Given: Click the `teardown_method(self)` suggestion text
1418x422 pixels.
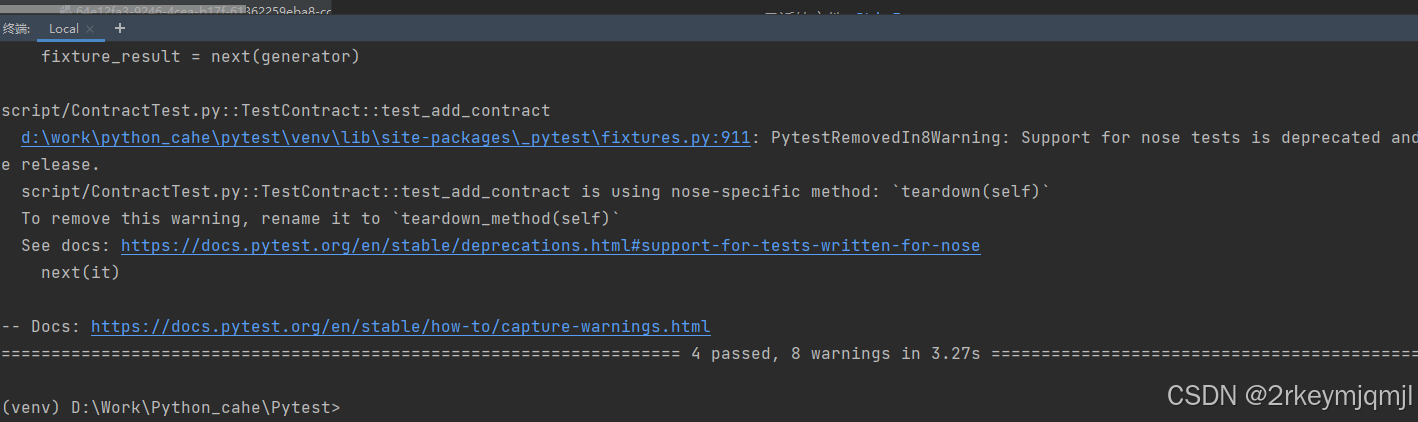Looking at the screenshot, I should coord(505,219).
